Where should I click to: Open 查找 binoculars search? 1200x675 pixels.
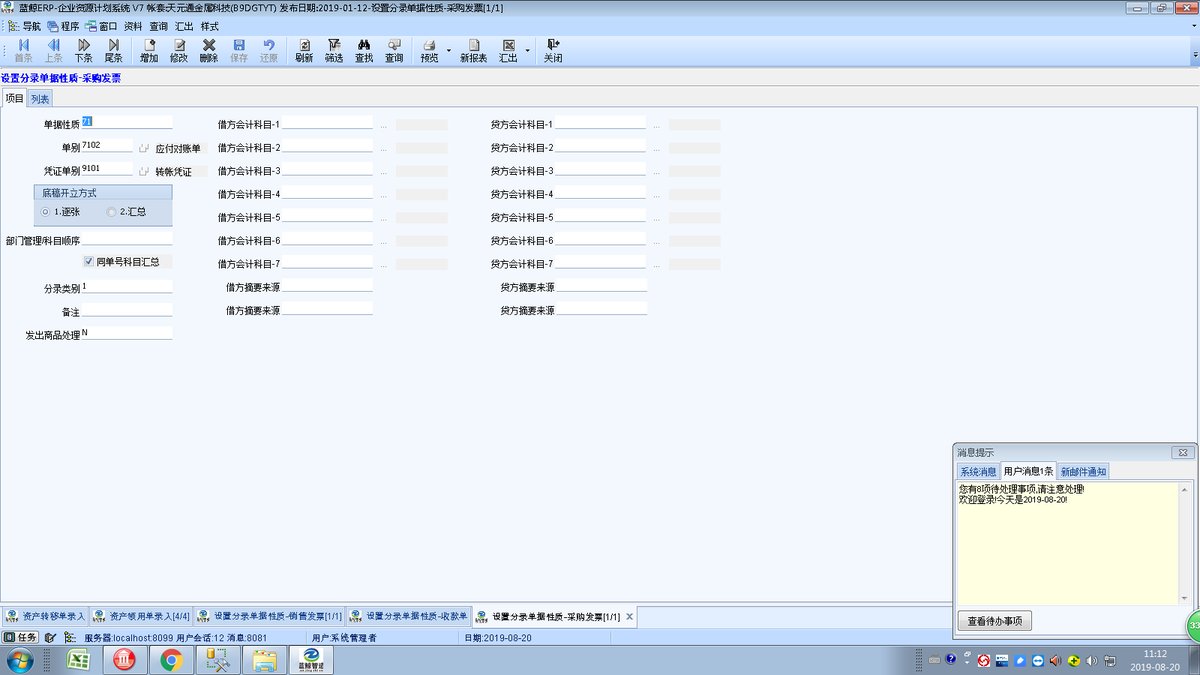(364, 51)
